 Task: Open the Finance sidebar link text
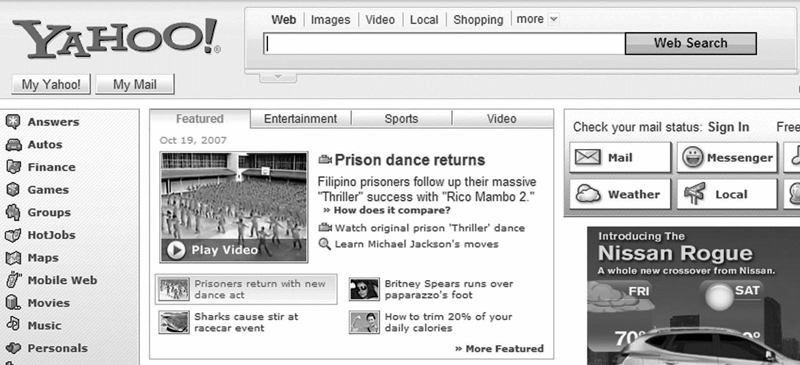pyautogui.click(x=52, y=167)
